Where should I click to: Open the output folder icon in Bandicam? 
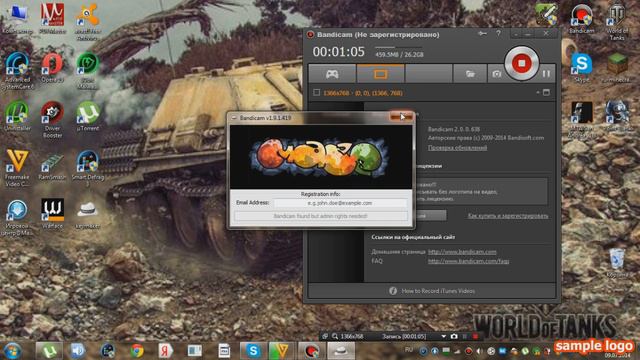click(470, 74)
